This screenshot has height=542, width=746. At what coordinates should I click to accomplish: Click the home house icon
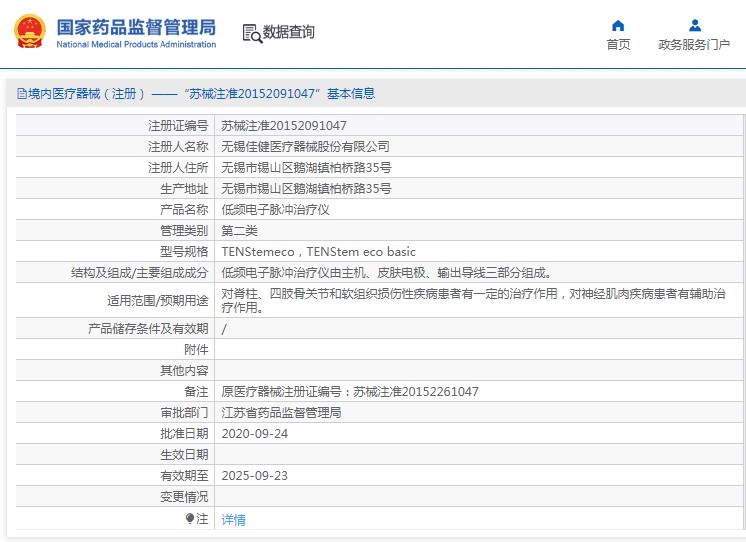click(x=618, y=25)
